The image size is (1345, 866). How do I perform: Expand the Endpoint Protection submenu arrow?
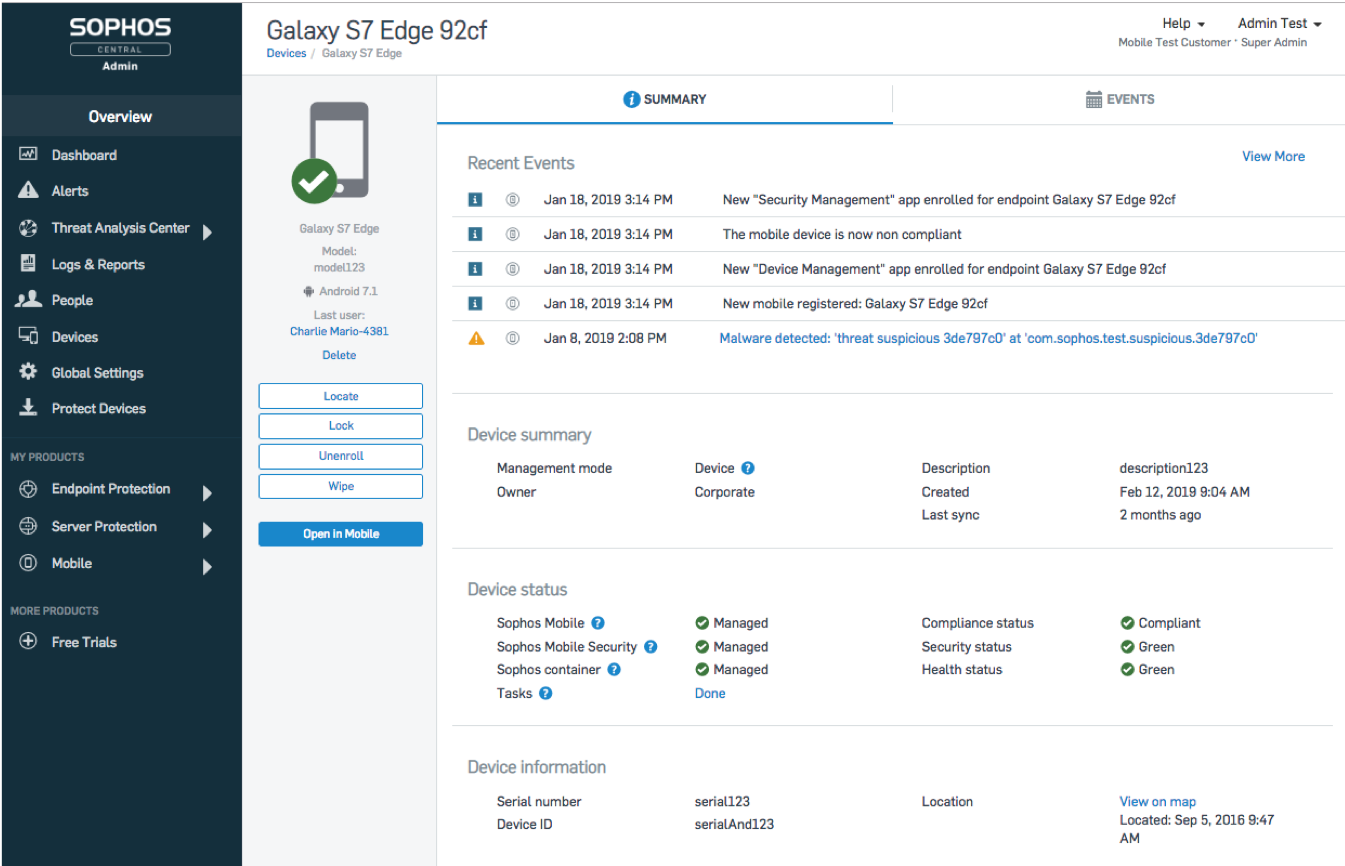tap(207, 492)
